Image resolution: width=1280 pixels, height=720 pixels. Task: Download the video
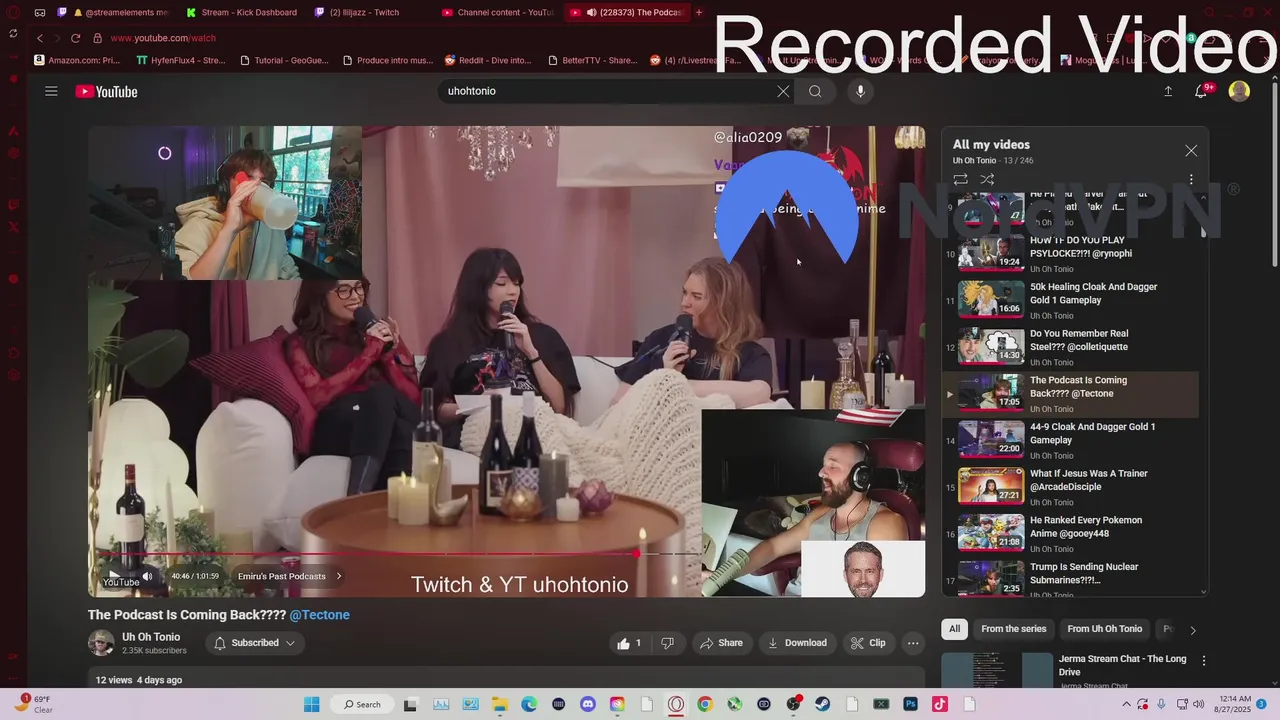pos(797,643)
